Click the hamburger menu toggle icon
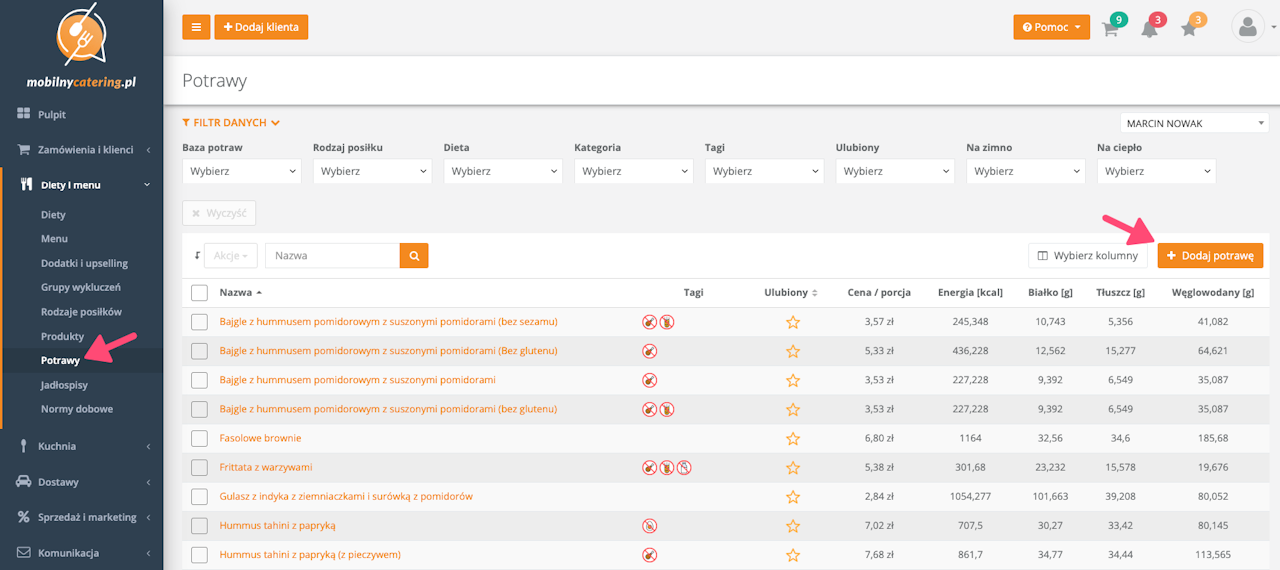Viewport: 1280px width, 570px height. pyautogui.click(x=196, y=27)
